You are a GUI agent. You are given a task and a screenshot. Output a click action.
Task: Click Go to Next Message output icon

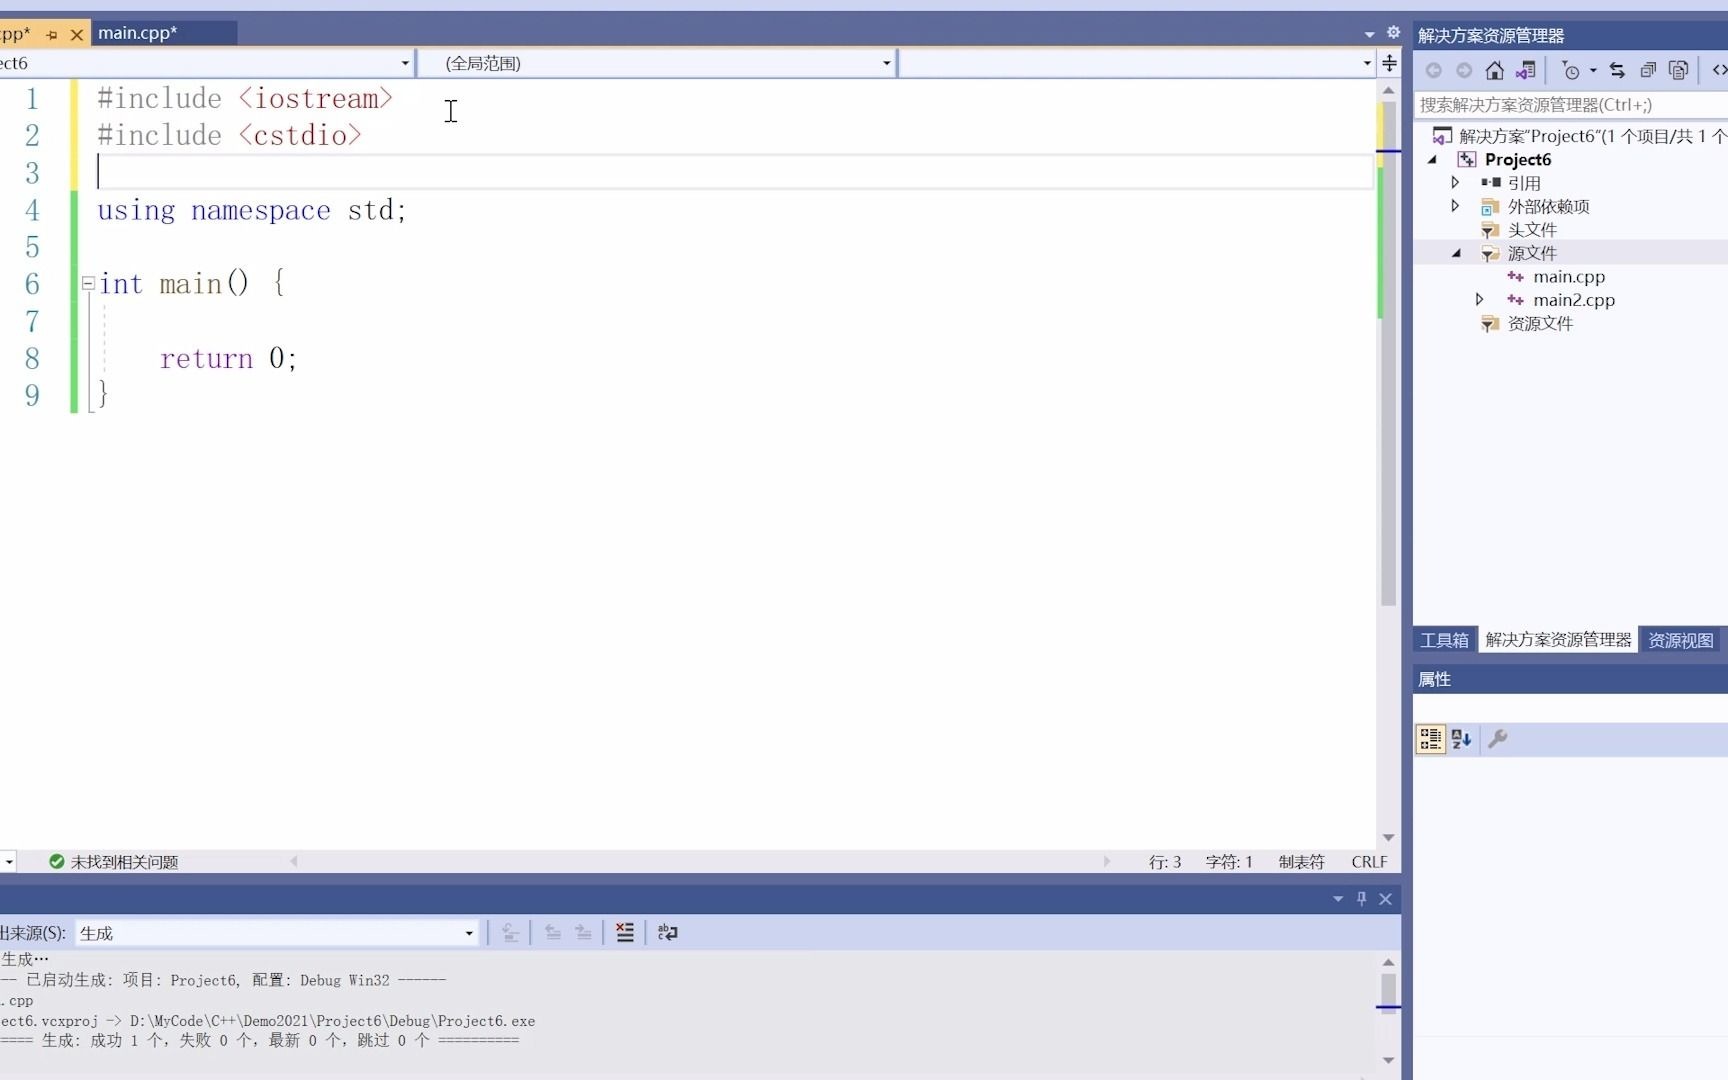tap(583, 933)
